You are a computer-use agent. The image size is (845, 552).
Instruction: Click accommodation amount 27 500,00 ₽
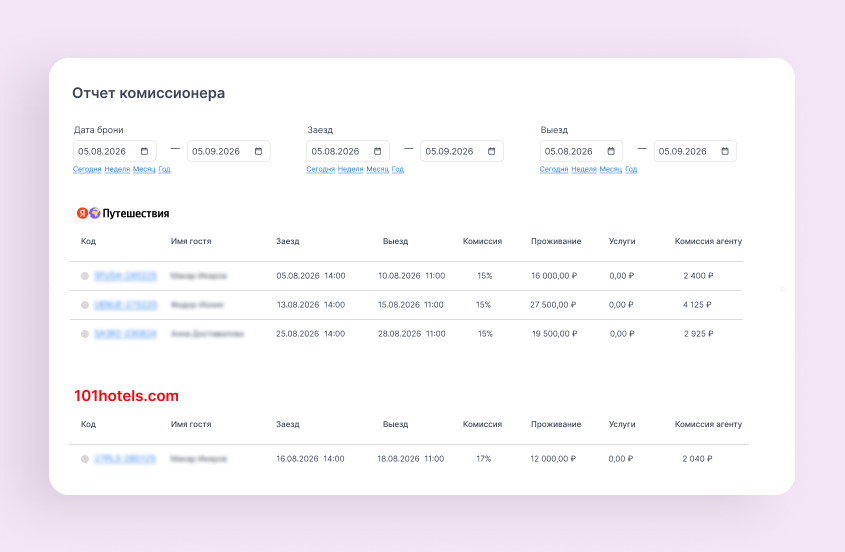click(x=553, y=305)
